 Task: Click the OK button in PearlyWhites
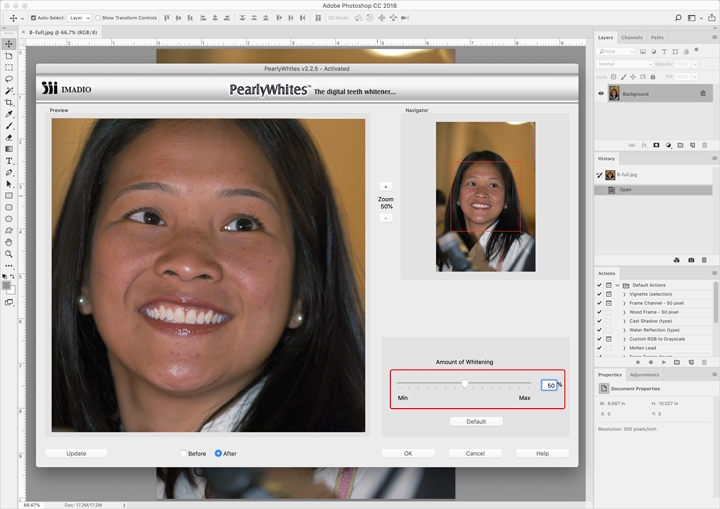coord(408,453)
